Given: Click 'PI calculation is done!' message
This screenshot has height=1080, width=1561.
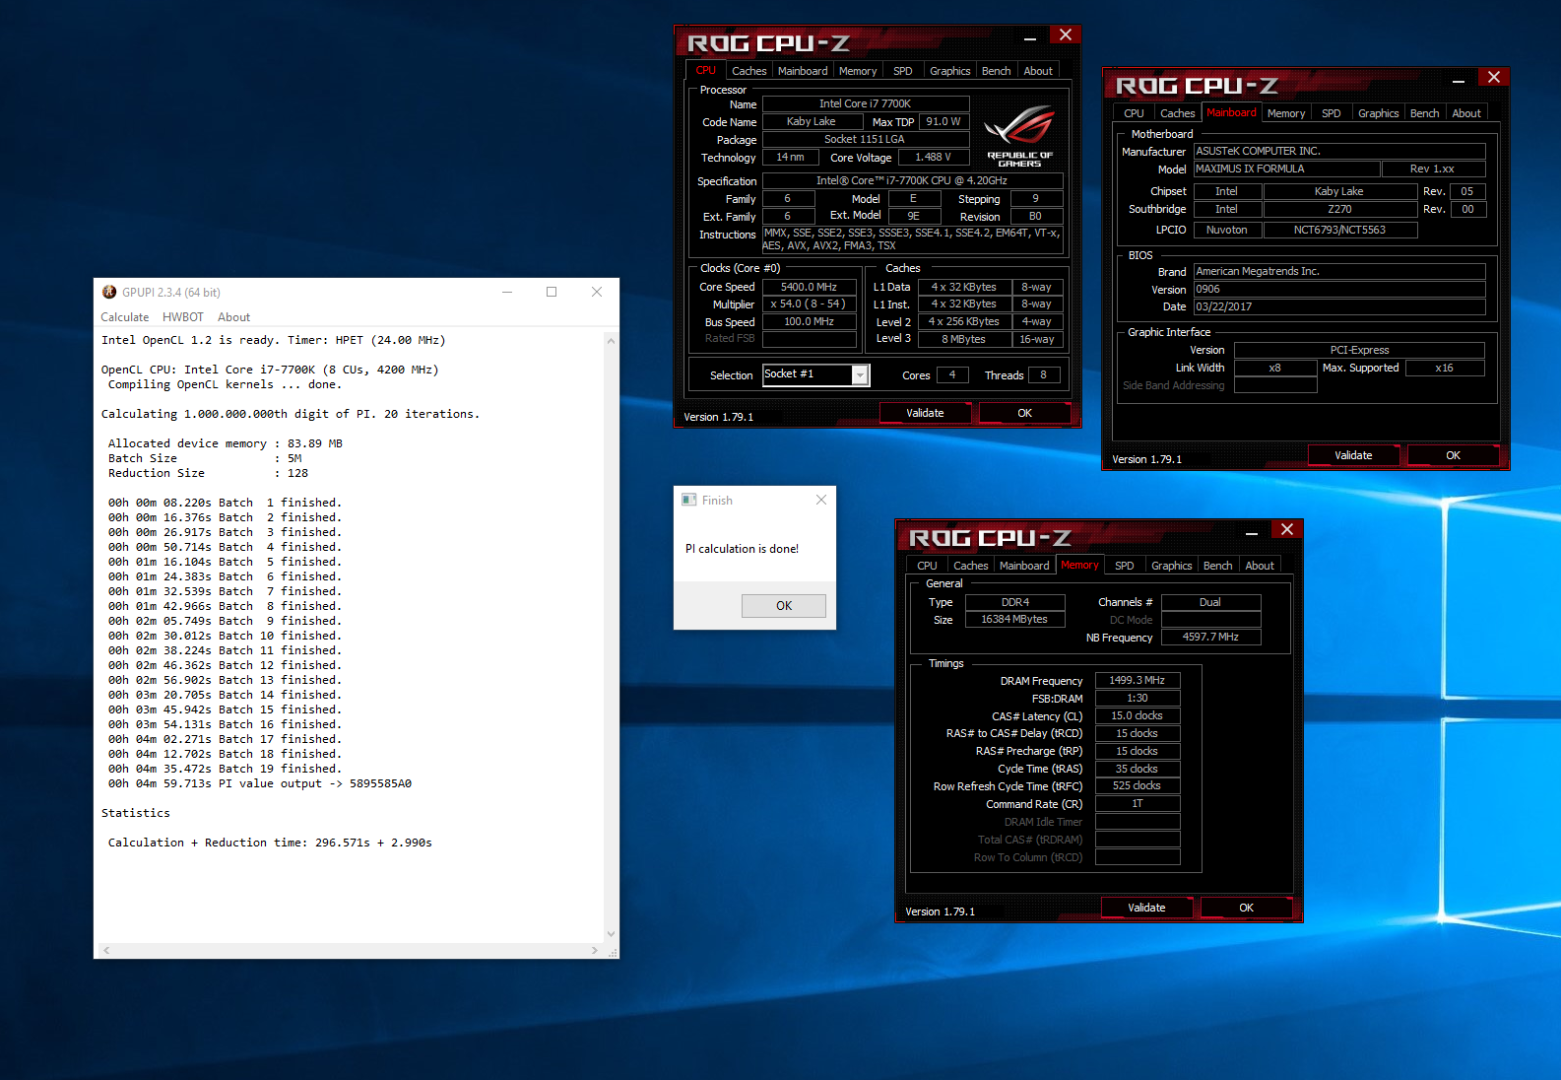Looking at the screenshot, I should pos(742,549).
